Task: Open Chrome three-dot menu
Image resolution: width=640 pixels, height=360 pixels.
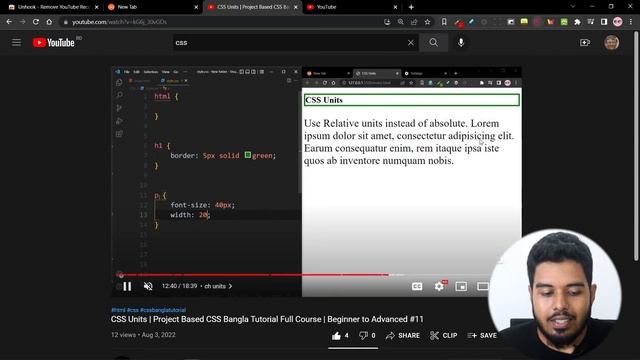Action: point(631,22)
